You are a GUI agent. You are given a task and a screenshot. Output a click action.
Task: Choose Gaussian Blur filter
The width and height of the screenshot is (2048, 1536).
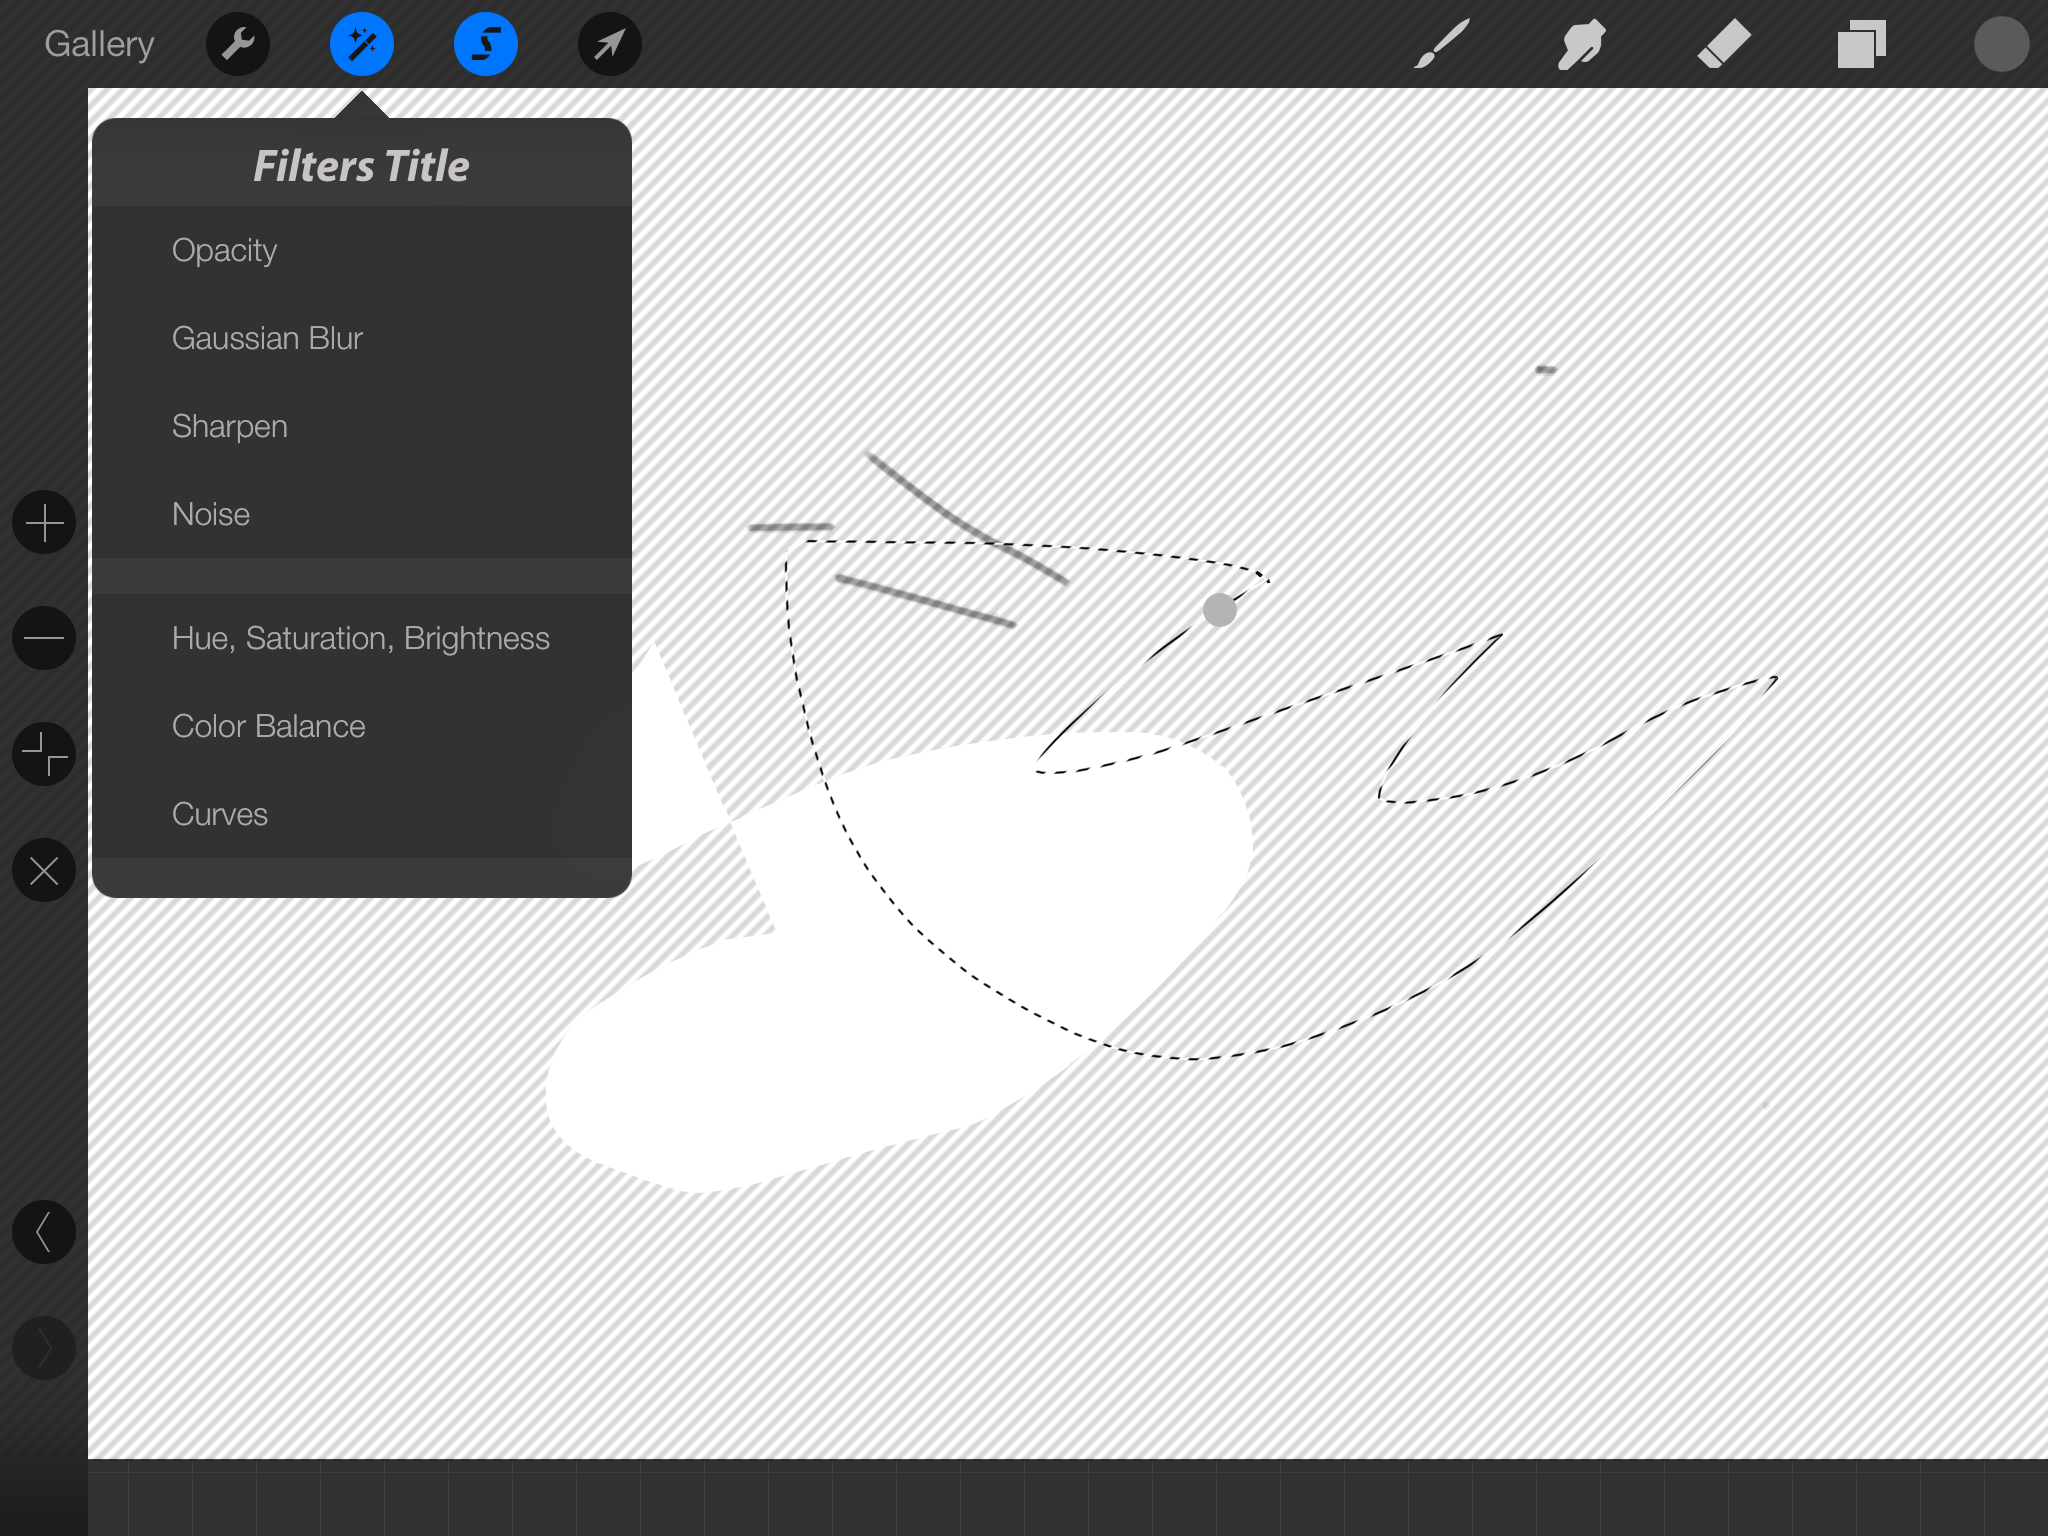click(x=267, y=338)
